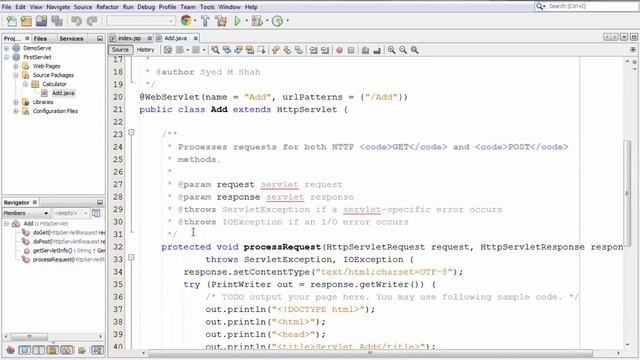Click the editor Zoom Out magnifier
640x360 pixels.
[403, 50]
